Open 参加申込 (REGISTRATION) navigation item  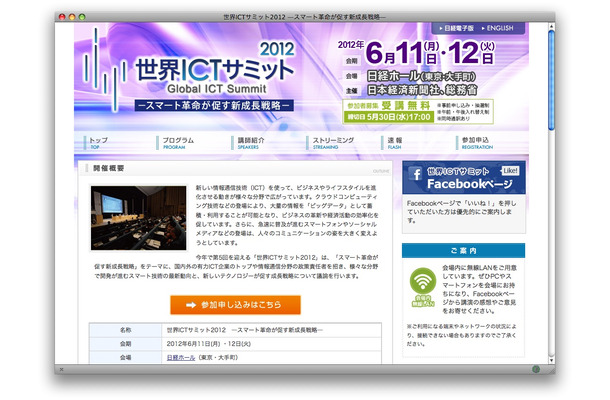click(477, 143)
